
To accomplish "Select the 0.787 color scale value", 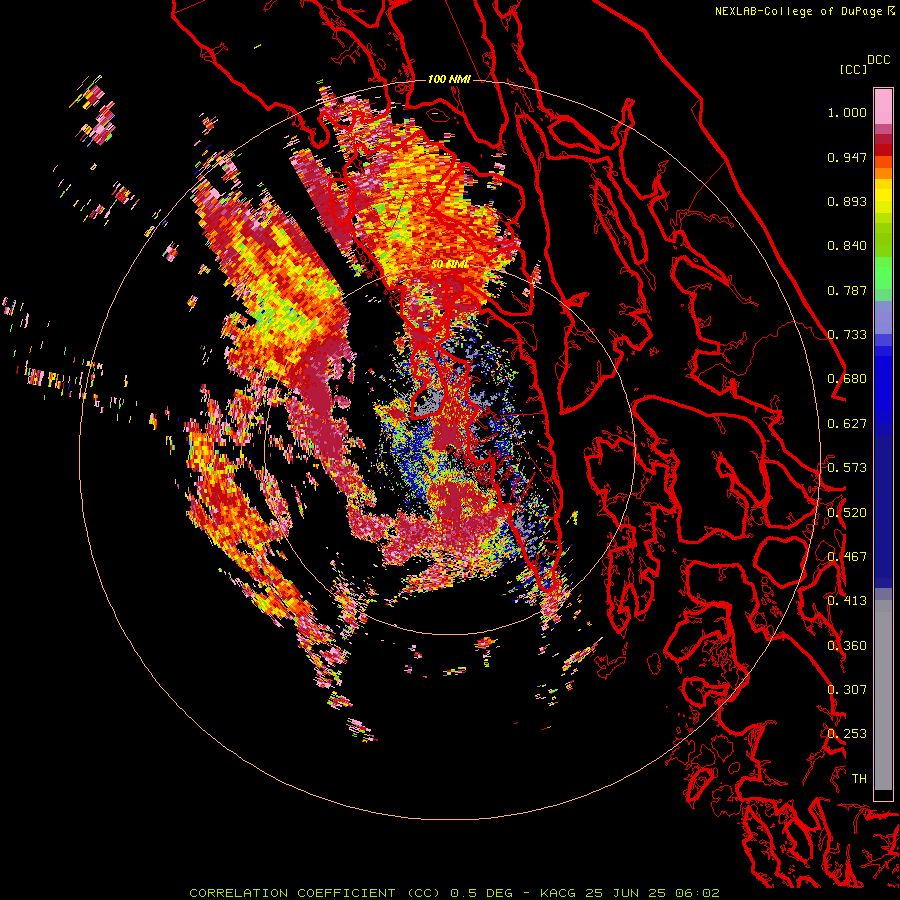I will pos(847,290).
